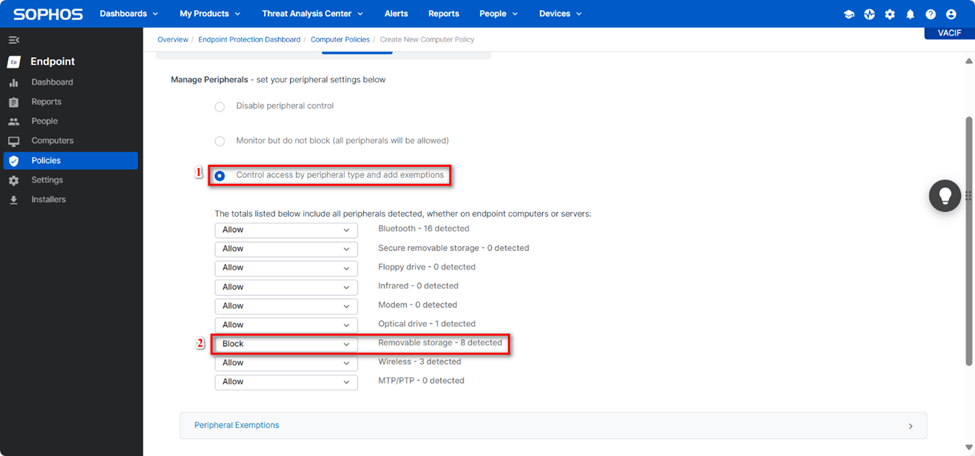This screenshot has height=456, width=975.
Task: Expand the Peripheral Exemptions section
Action: [553, 425]
